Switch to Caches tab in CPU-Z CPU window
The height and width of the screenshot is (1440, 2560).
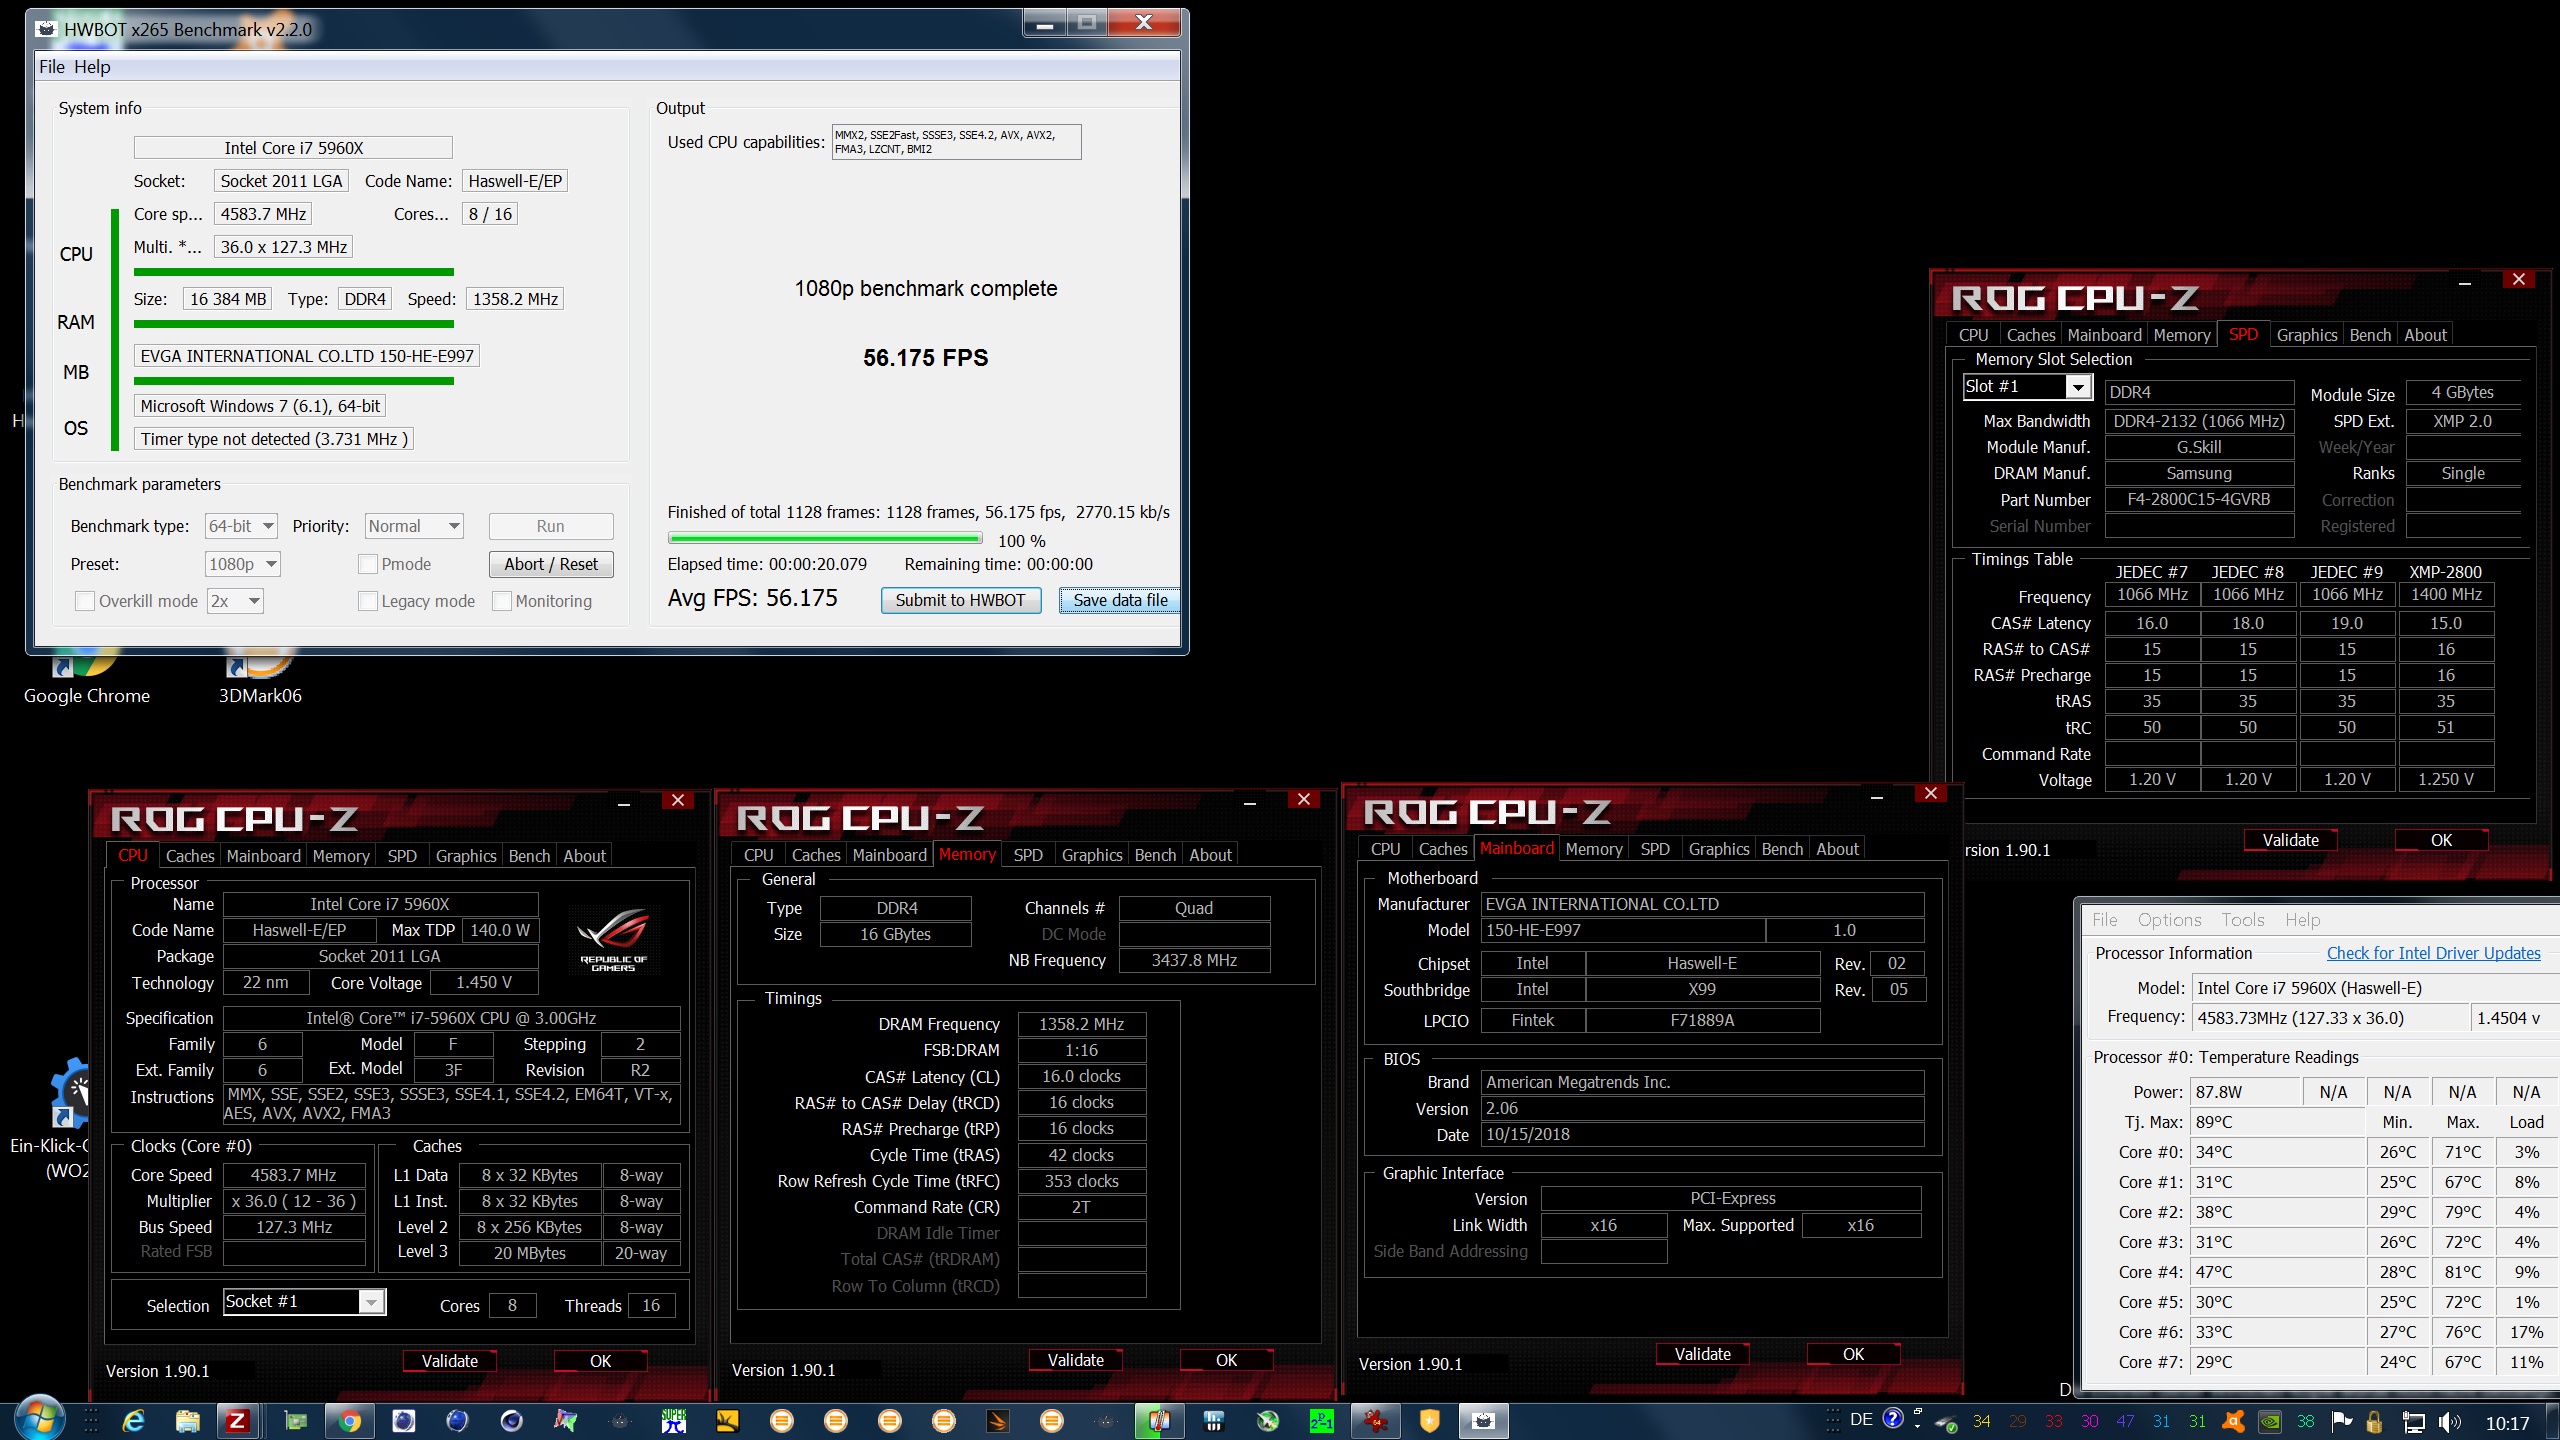190,856
